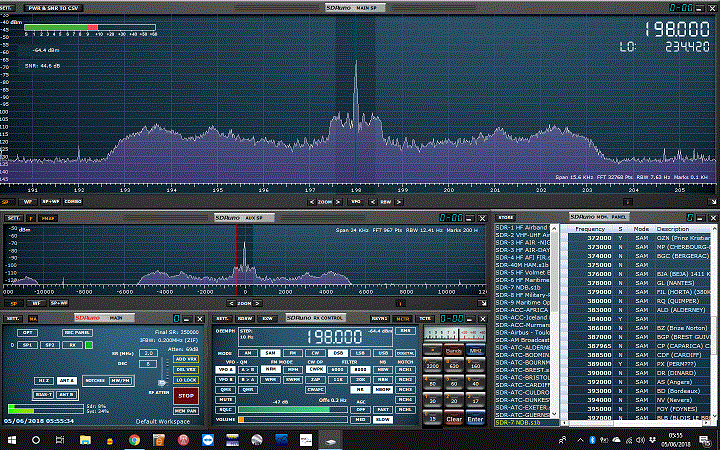
Task: Open SETT. in the Aux SP window
Action: [13, 218]
